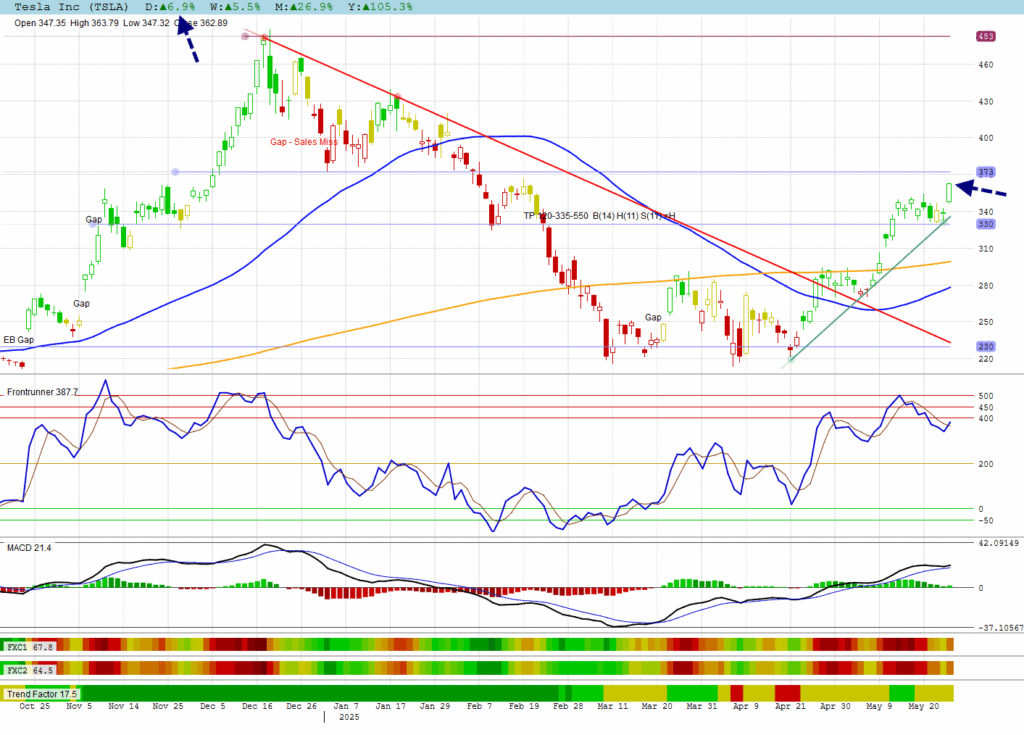Screen dimensions: 1024x735
Task: Click the 280 price axis label
Action: [x=985, y=286]
